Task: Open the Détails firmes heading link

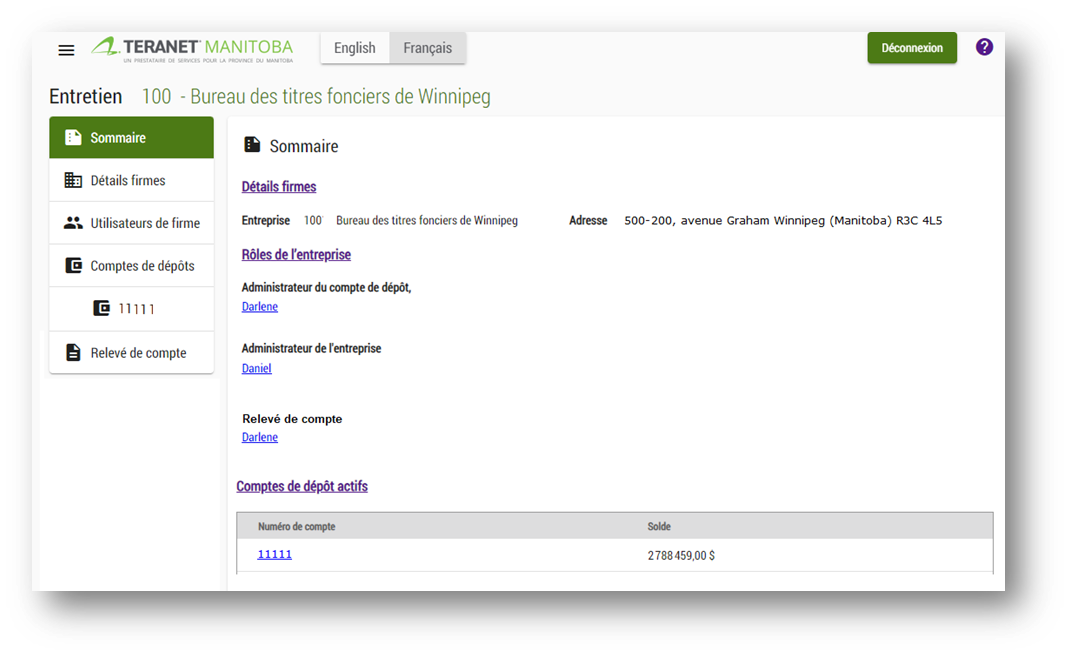Action: point(279,187)
